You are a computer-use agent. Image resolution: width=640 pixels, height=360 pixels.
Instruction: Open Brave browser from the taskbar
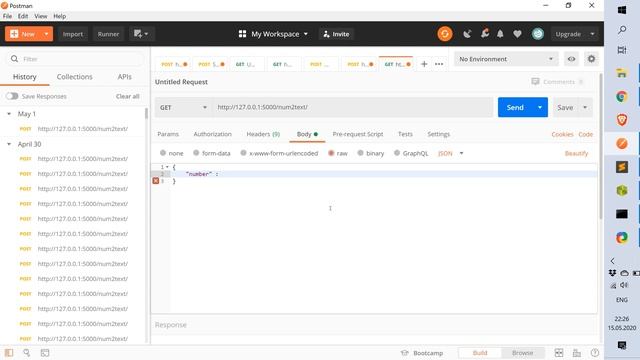(x=622, y=120)
